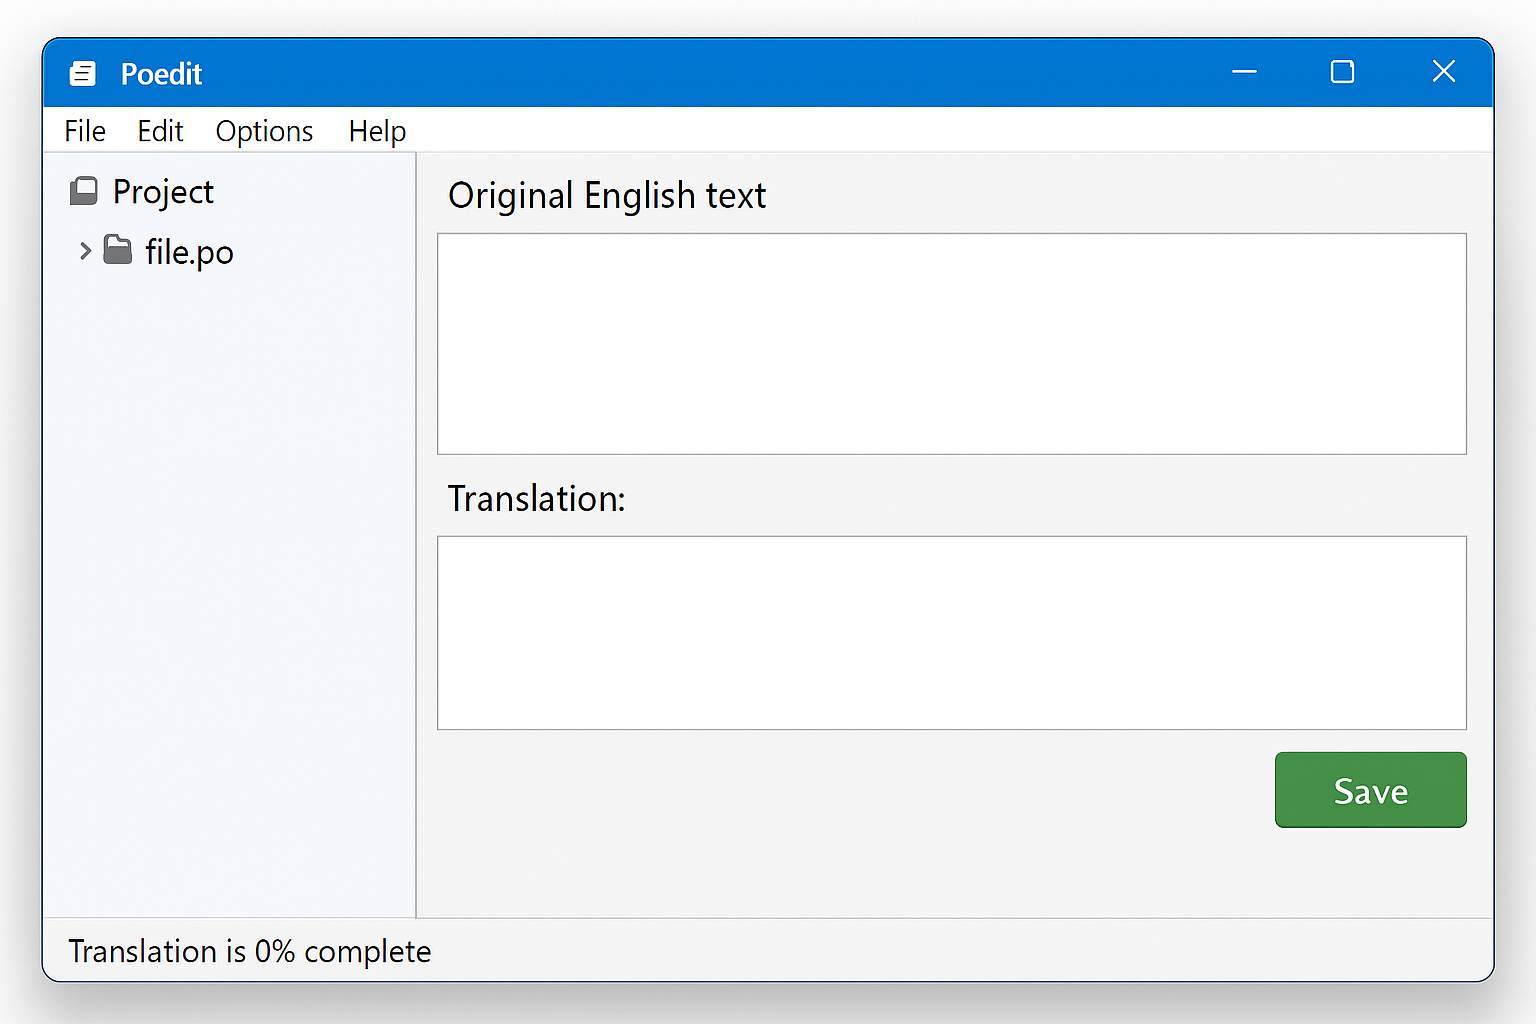This screenshot has width=1536, height=1024.
Task: Click the Poedit title label
Action: (x=161, y=73)
